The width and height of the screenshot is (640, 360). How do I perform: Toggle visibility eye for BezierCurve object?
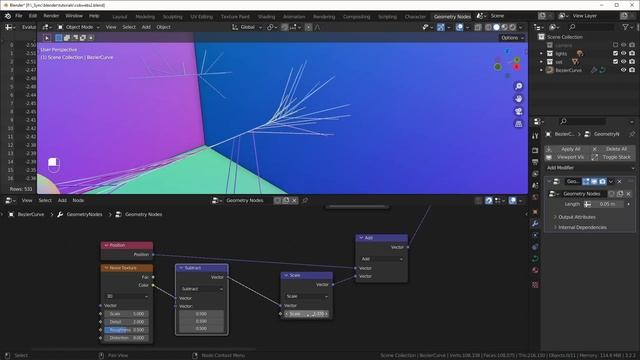click(x=623, y=70)
